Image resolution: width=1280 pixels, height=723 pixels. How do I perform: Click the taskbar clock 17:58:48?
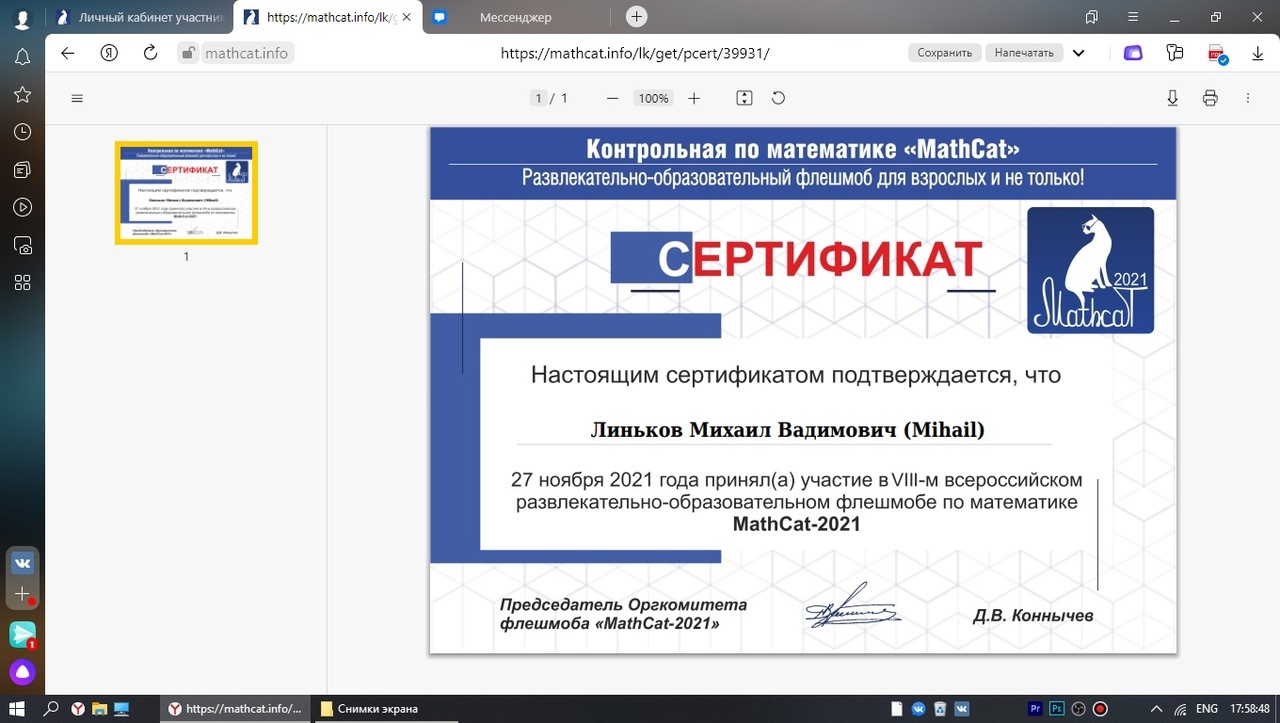(1251, 709)
